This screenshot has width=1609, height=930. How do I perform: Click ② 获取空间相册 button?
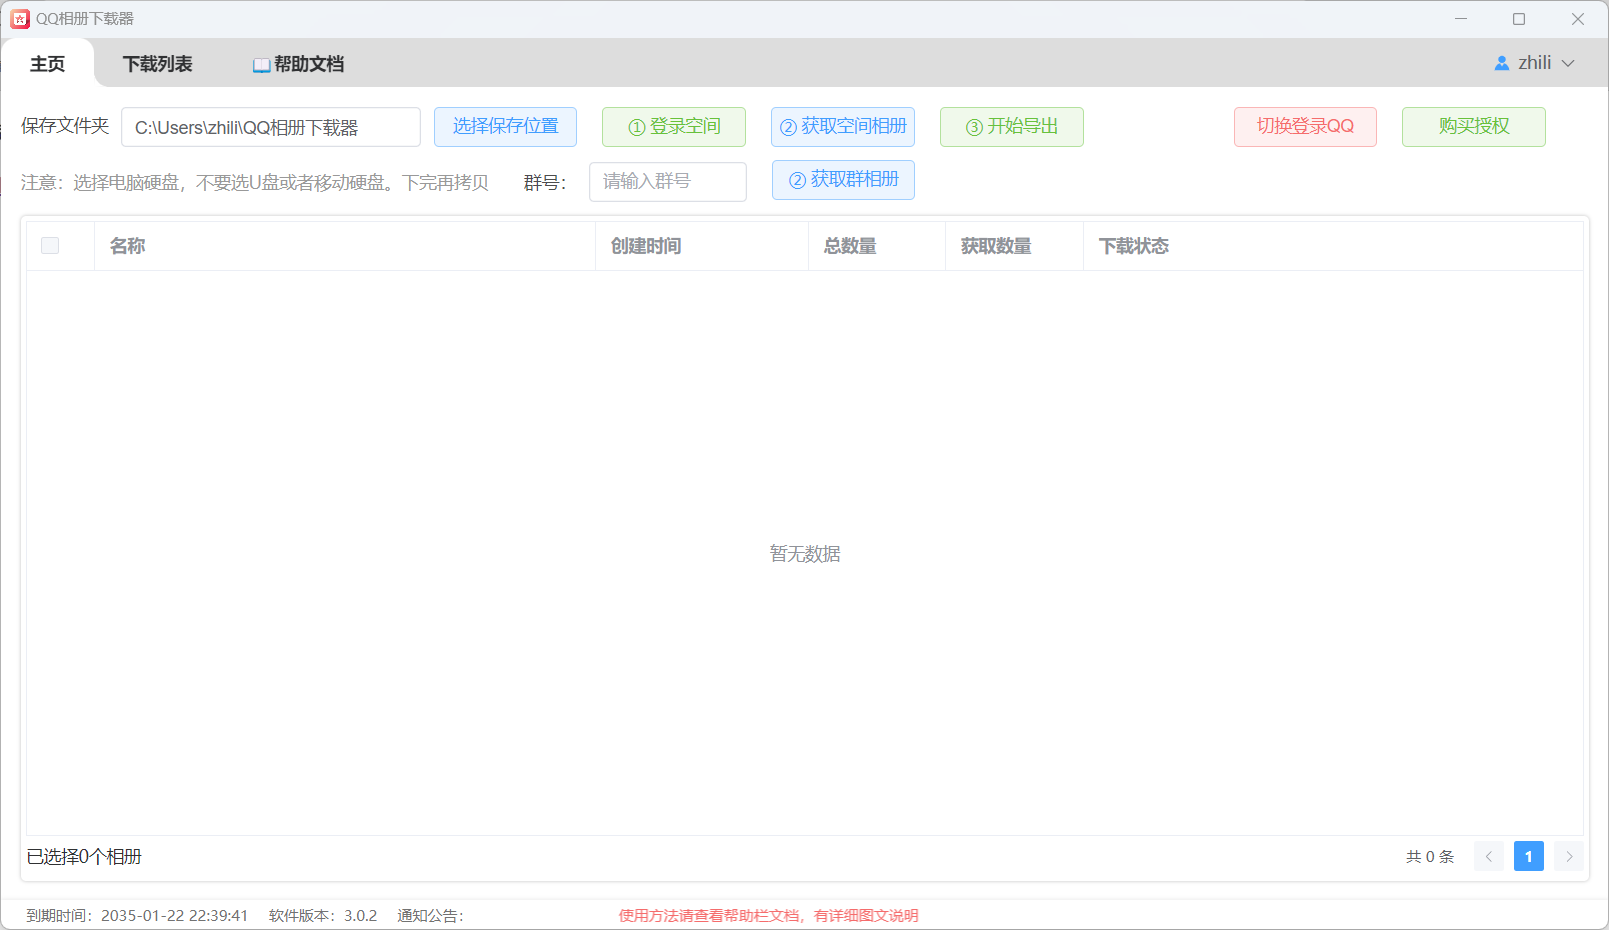click(x=842, y=127)
